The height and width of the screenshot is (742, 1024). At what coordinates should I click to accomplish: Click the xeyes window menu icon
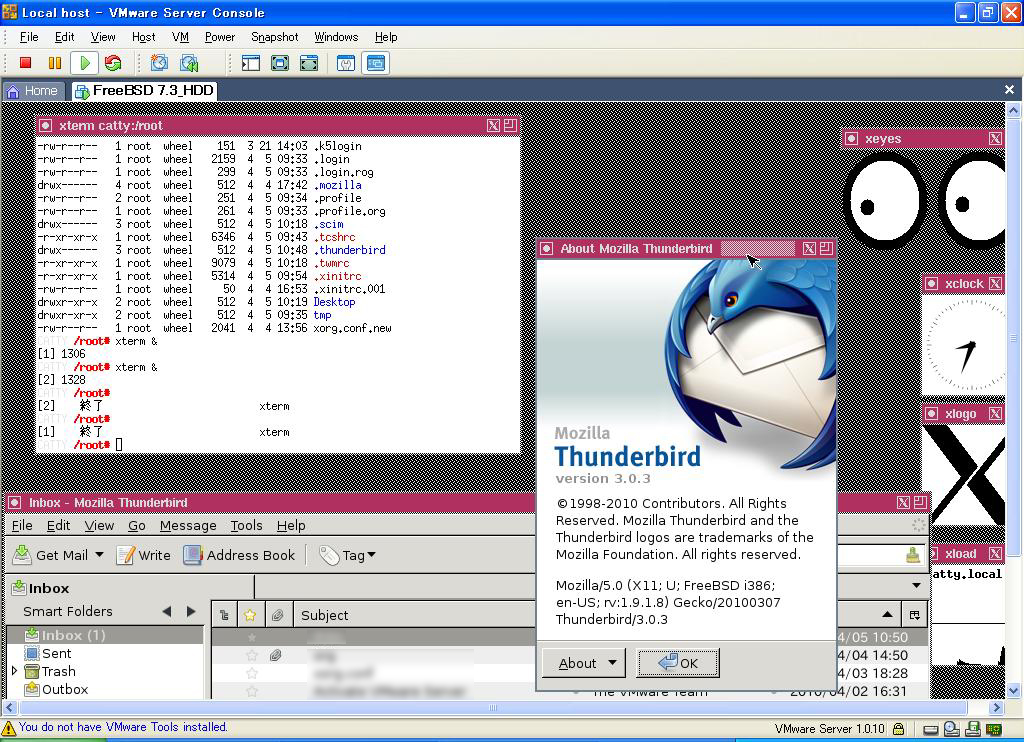852,138
